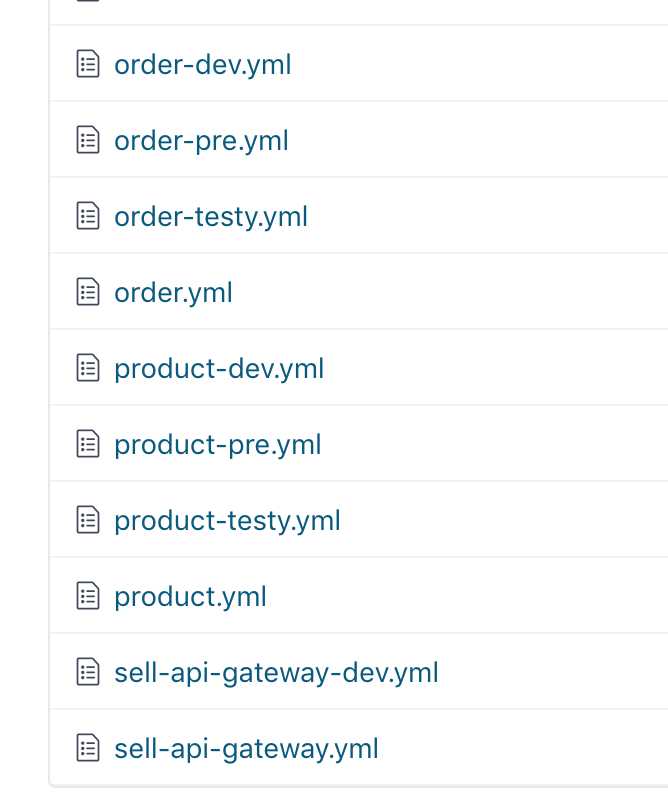Click the file icon beside product-dev.yml

88,367
